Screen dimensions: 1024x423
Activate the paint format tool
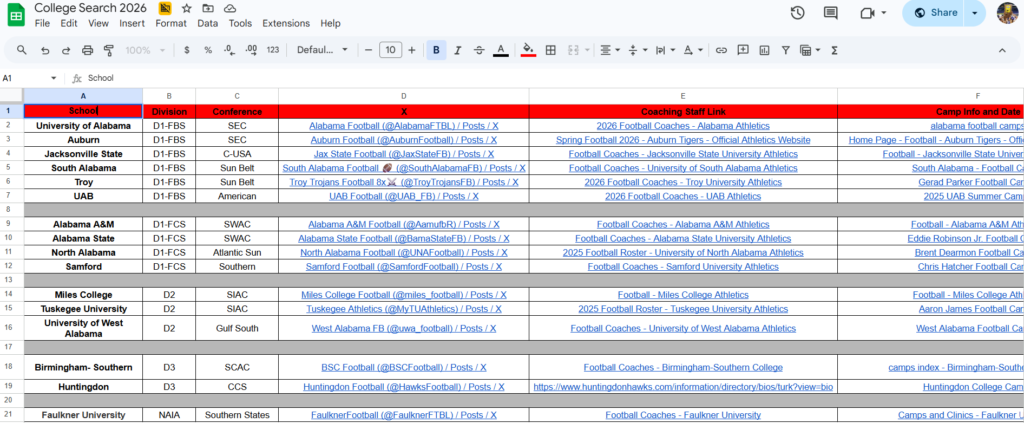point(109,50)
